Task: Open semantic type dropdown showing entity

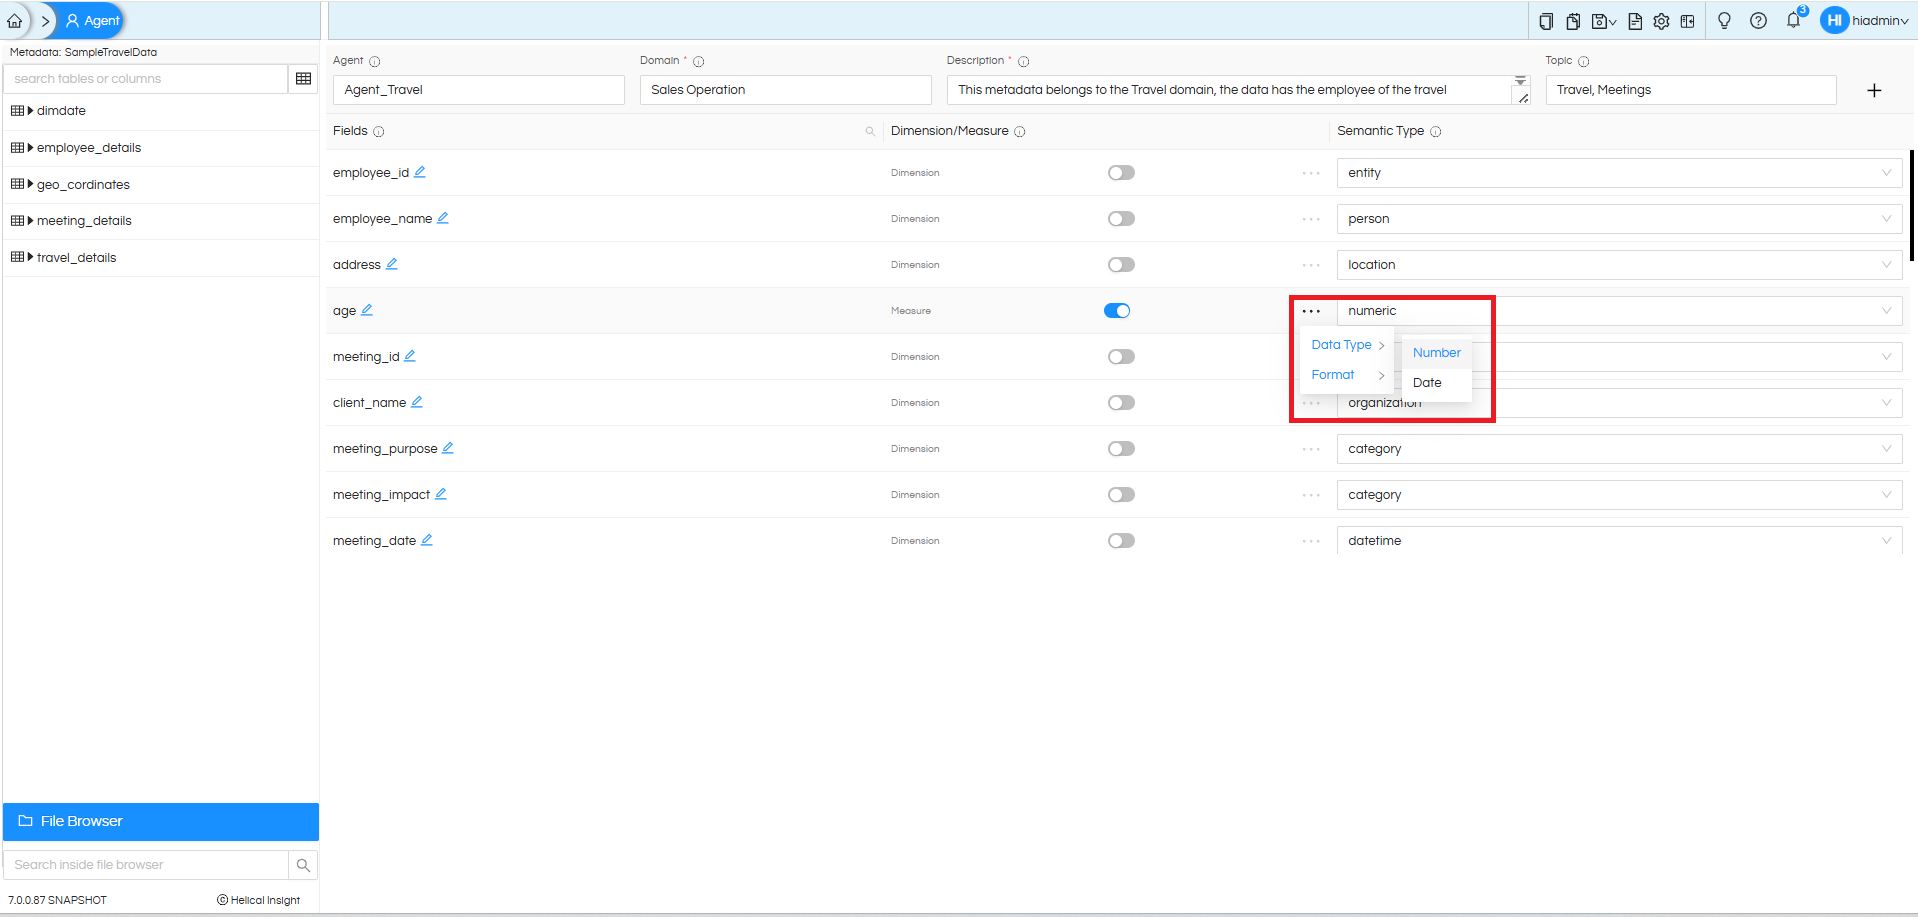Action: coord(1619,173)
